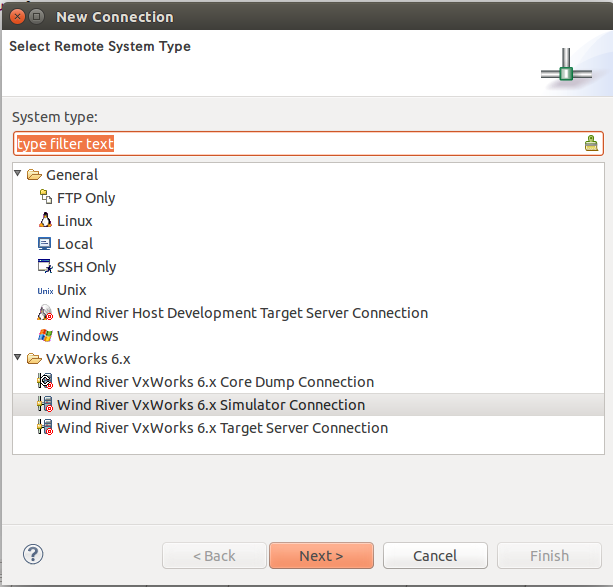The image size is (613, 587).
Task: Select the SSH Only system type
Action: 86,267
